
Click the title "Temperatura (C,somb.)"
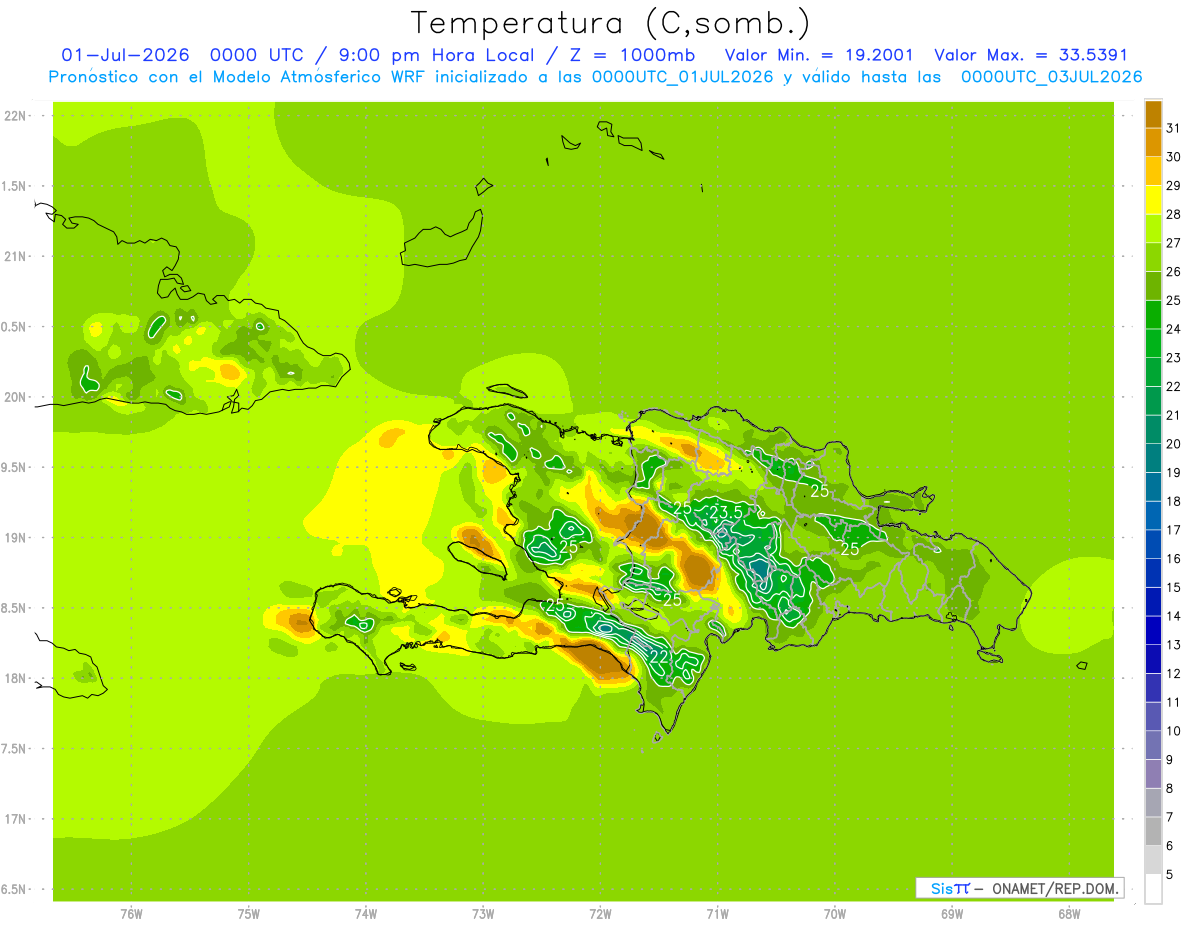pyautogui.click(x=610, y=22)
